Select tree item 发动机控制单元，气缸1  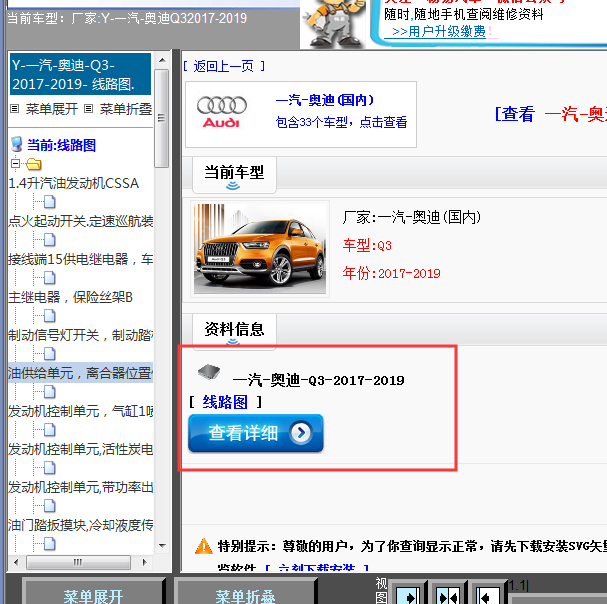[81, 411]
